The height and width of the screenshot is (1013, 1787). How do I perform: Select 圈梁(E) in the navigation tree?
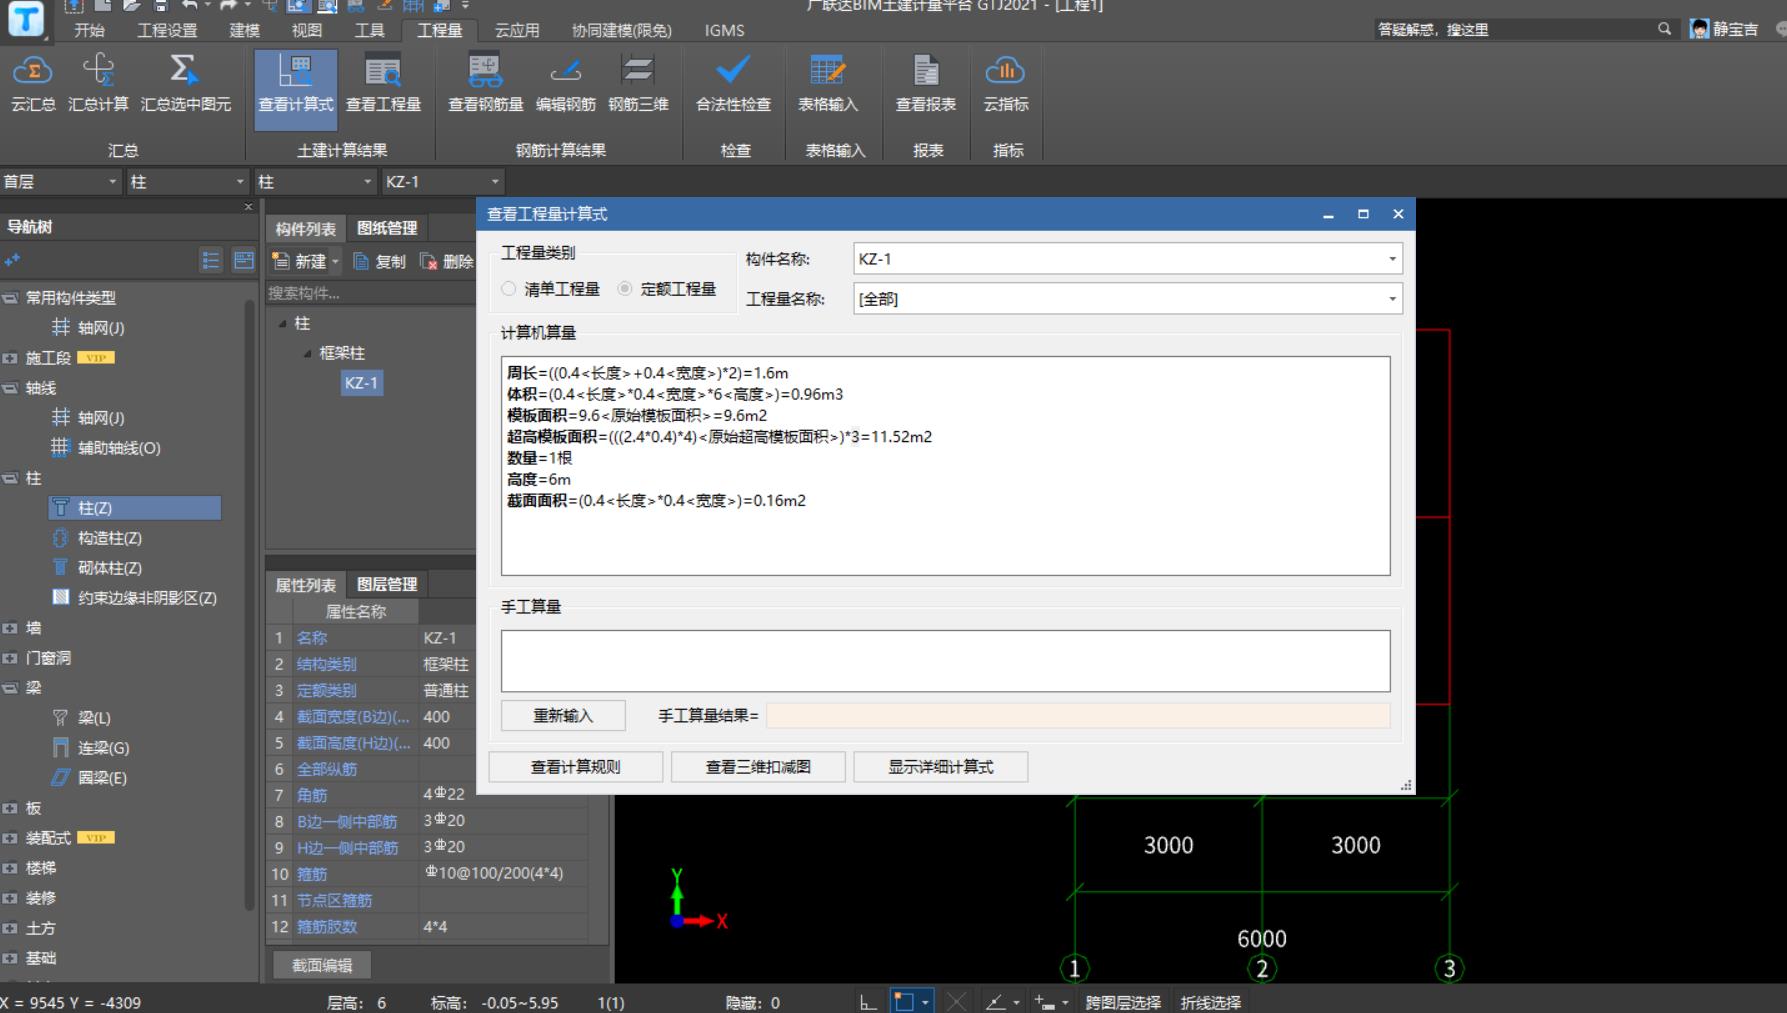coord(90,778)
